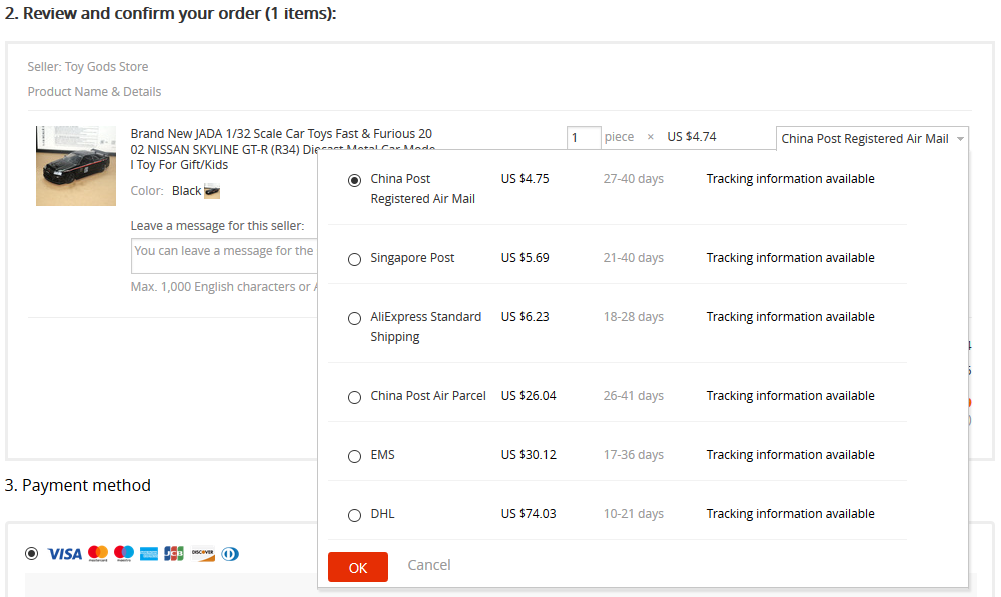Select the credit card payment radio button
This screenshot has height=597, width=1001.
coord(31,553)
